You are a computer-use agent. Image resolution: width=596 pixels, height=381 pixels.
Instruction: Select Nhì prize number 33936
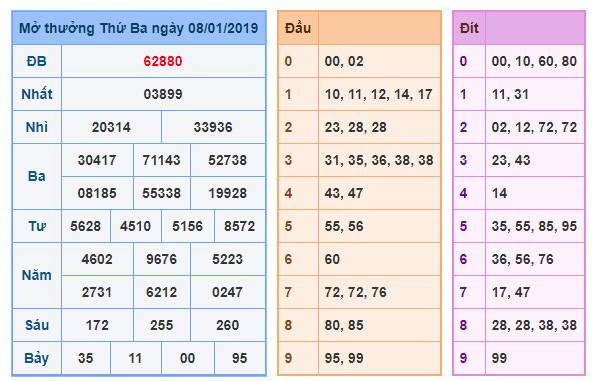213,127
